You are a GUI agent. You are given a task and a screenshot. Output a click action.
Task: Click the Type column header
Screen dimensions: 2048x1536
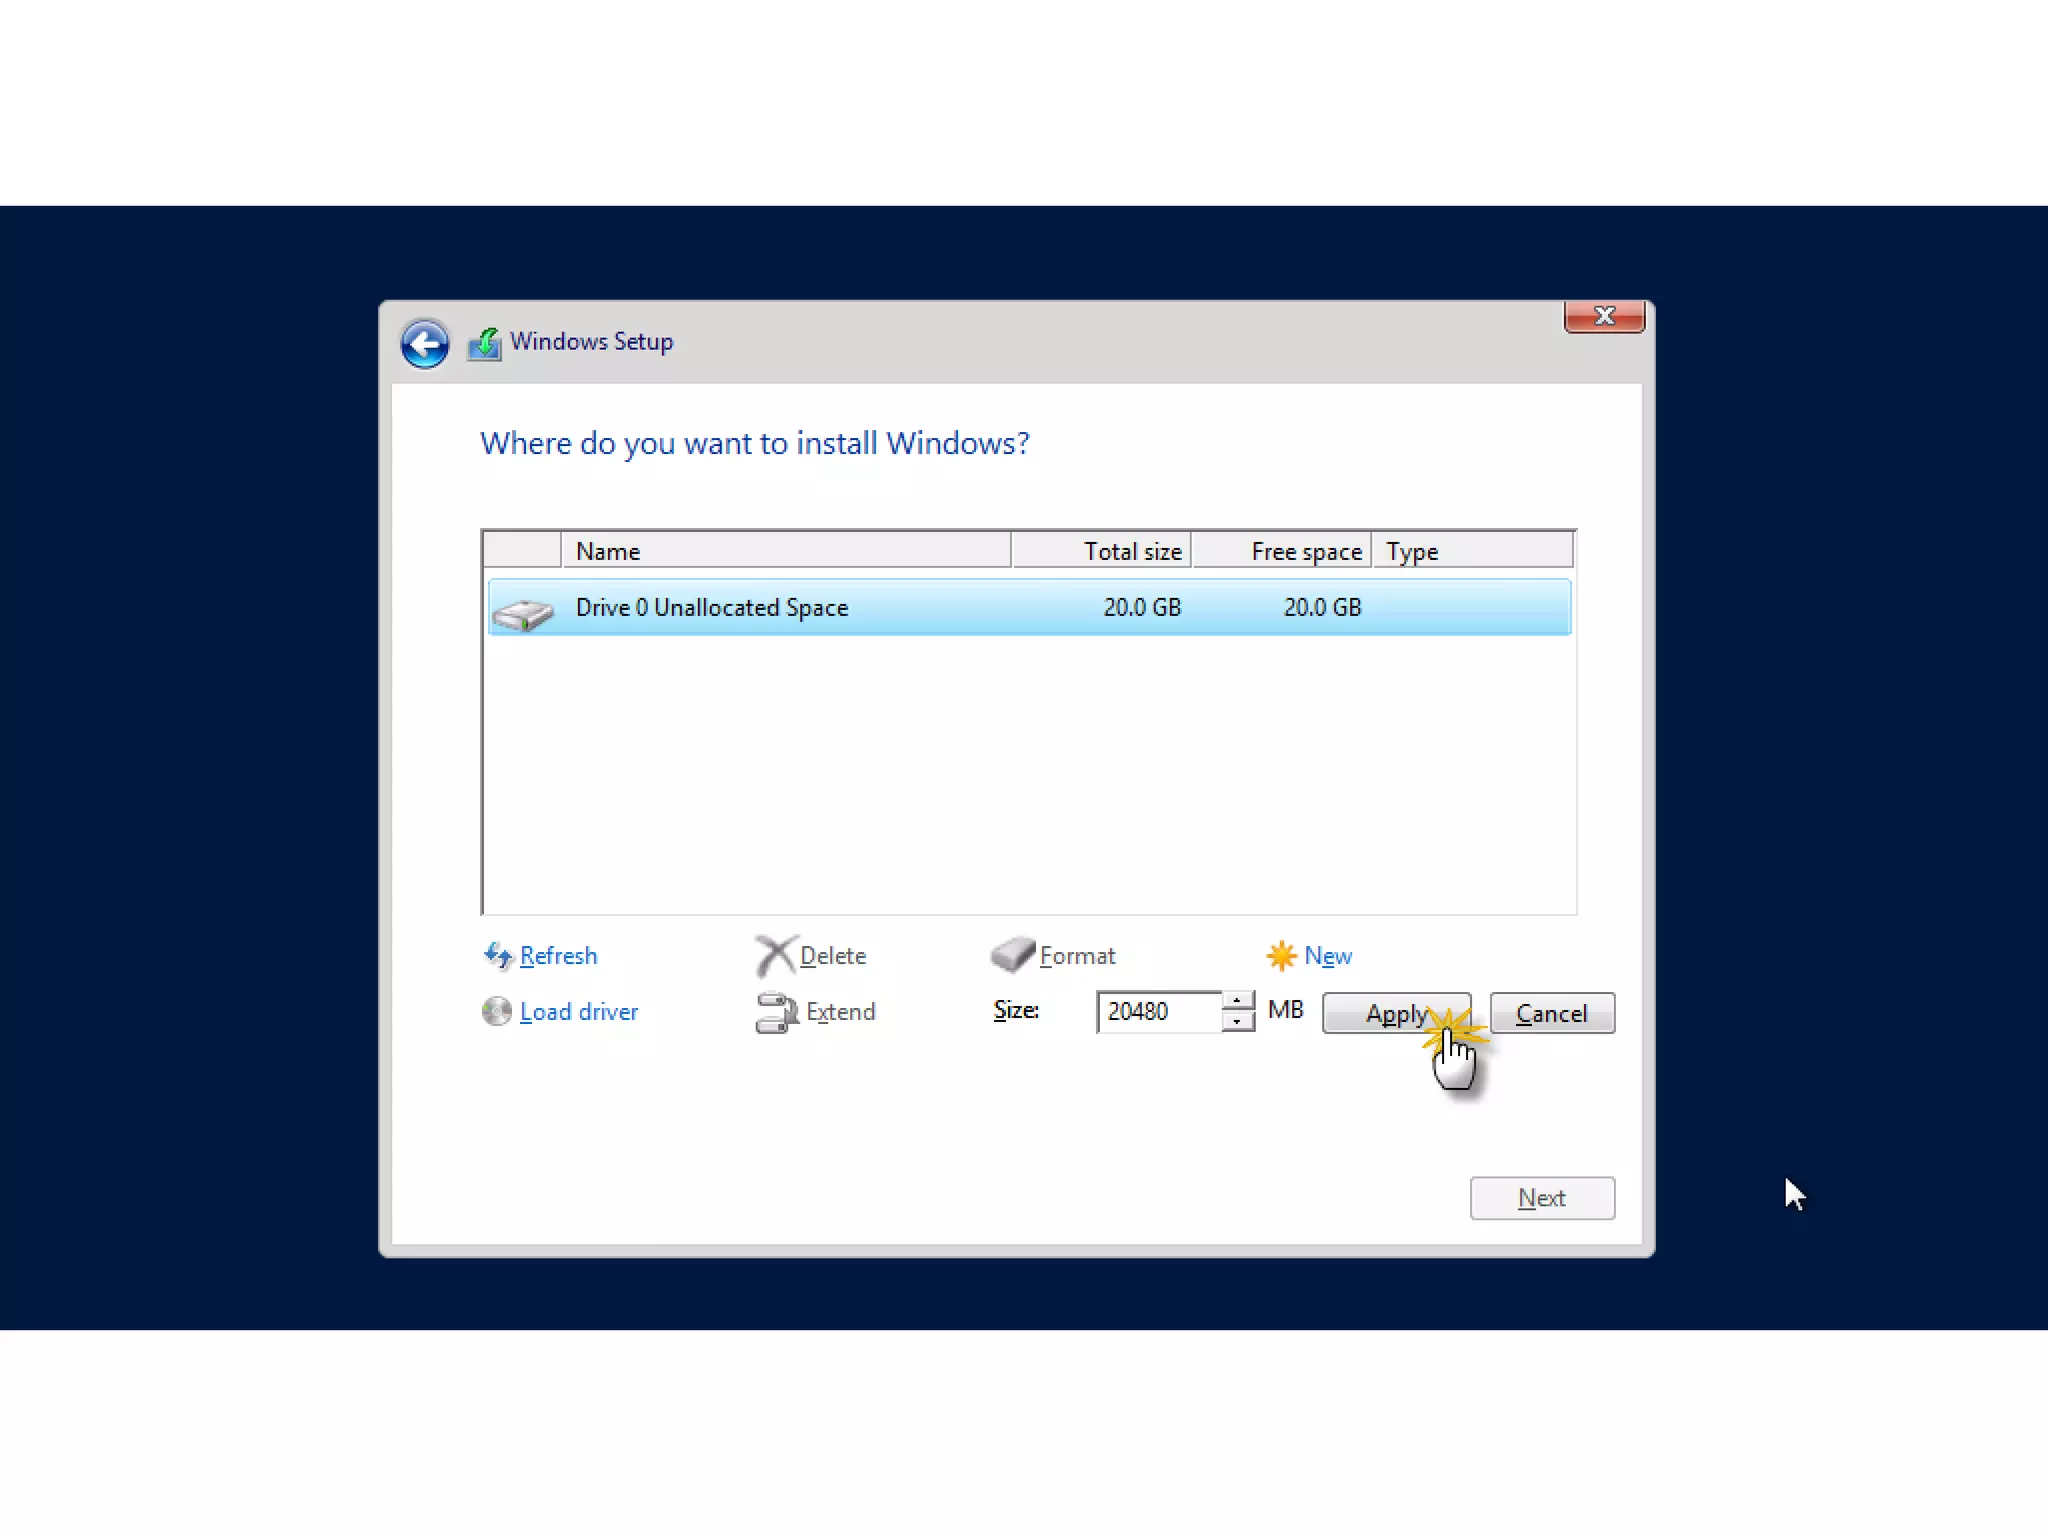(1472, 551)
